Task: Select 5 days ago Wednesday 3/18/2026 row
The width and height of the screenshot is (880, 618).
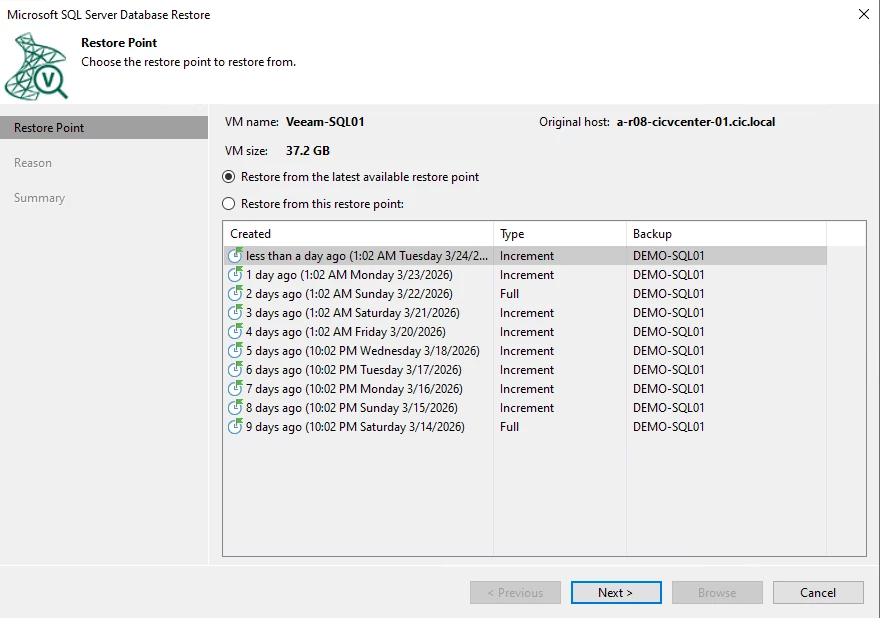Action: point(525,351)
